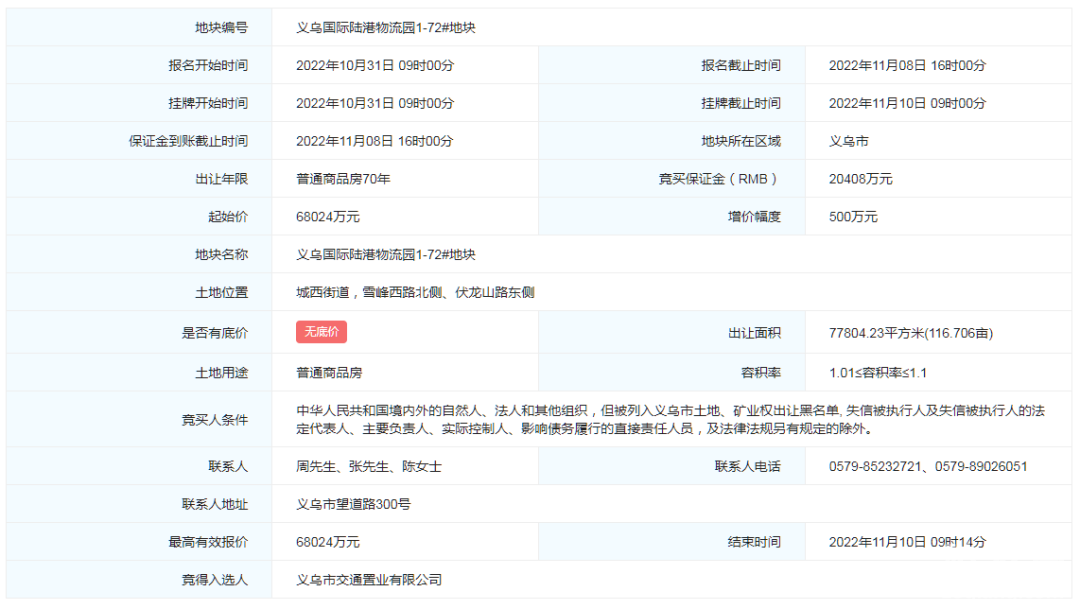Click 义乌市 in the 地块所在区域 row
This screenshot has width=1080, height=609.
pos(849,142)
